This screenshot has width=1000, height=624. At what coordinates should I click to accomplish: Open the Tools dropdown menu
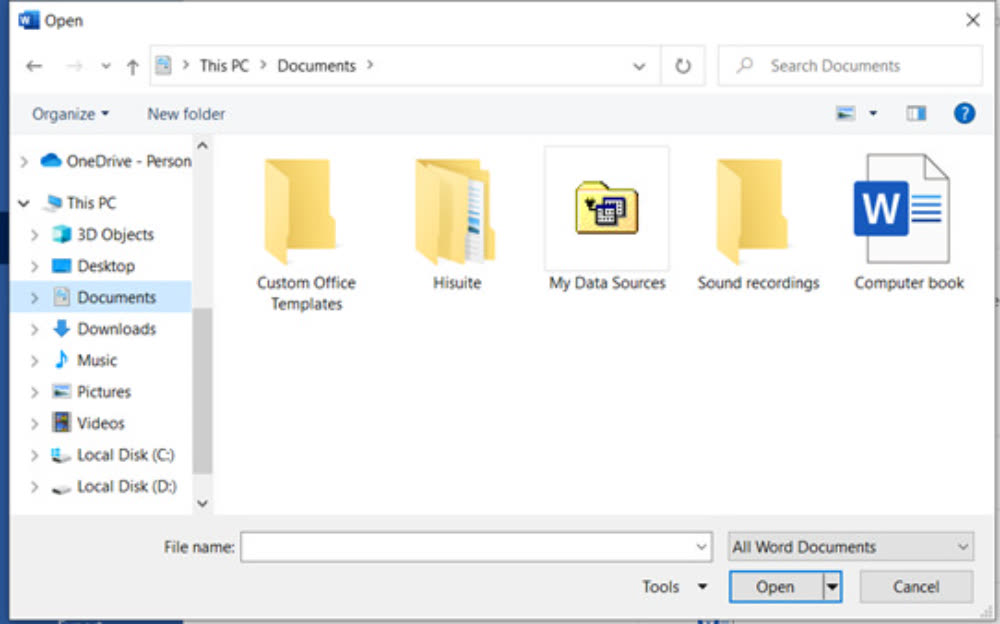click(675, 587)
